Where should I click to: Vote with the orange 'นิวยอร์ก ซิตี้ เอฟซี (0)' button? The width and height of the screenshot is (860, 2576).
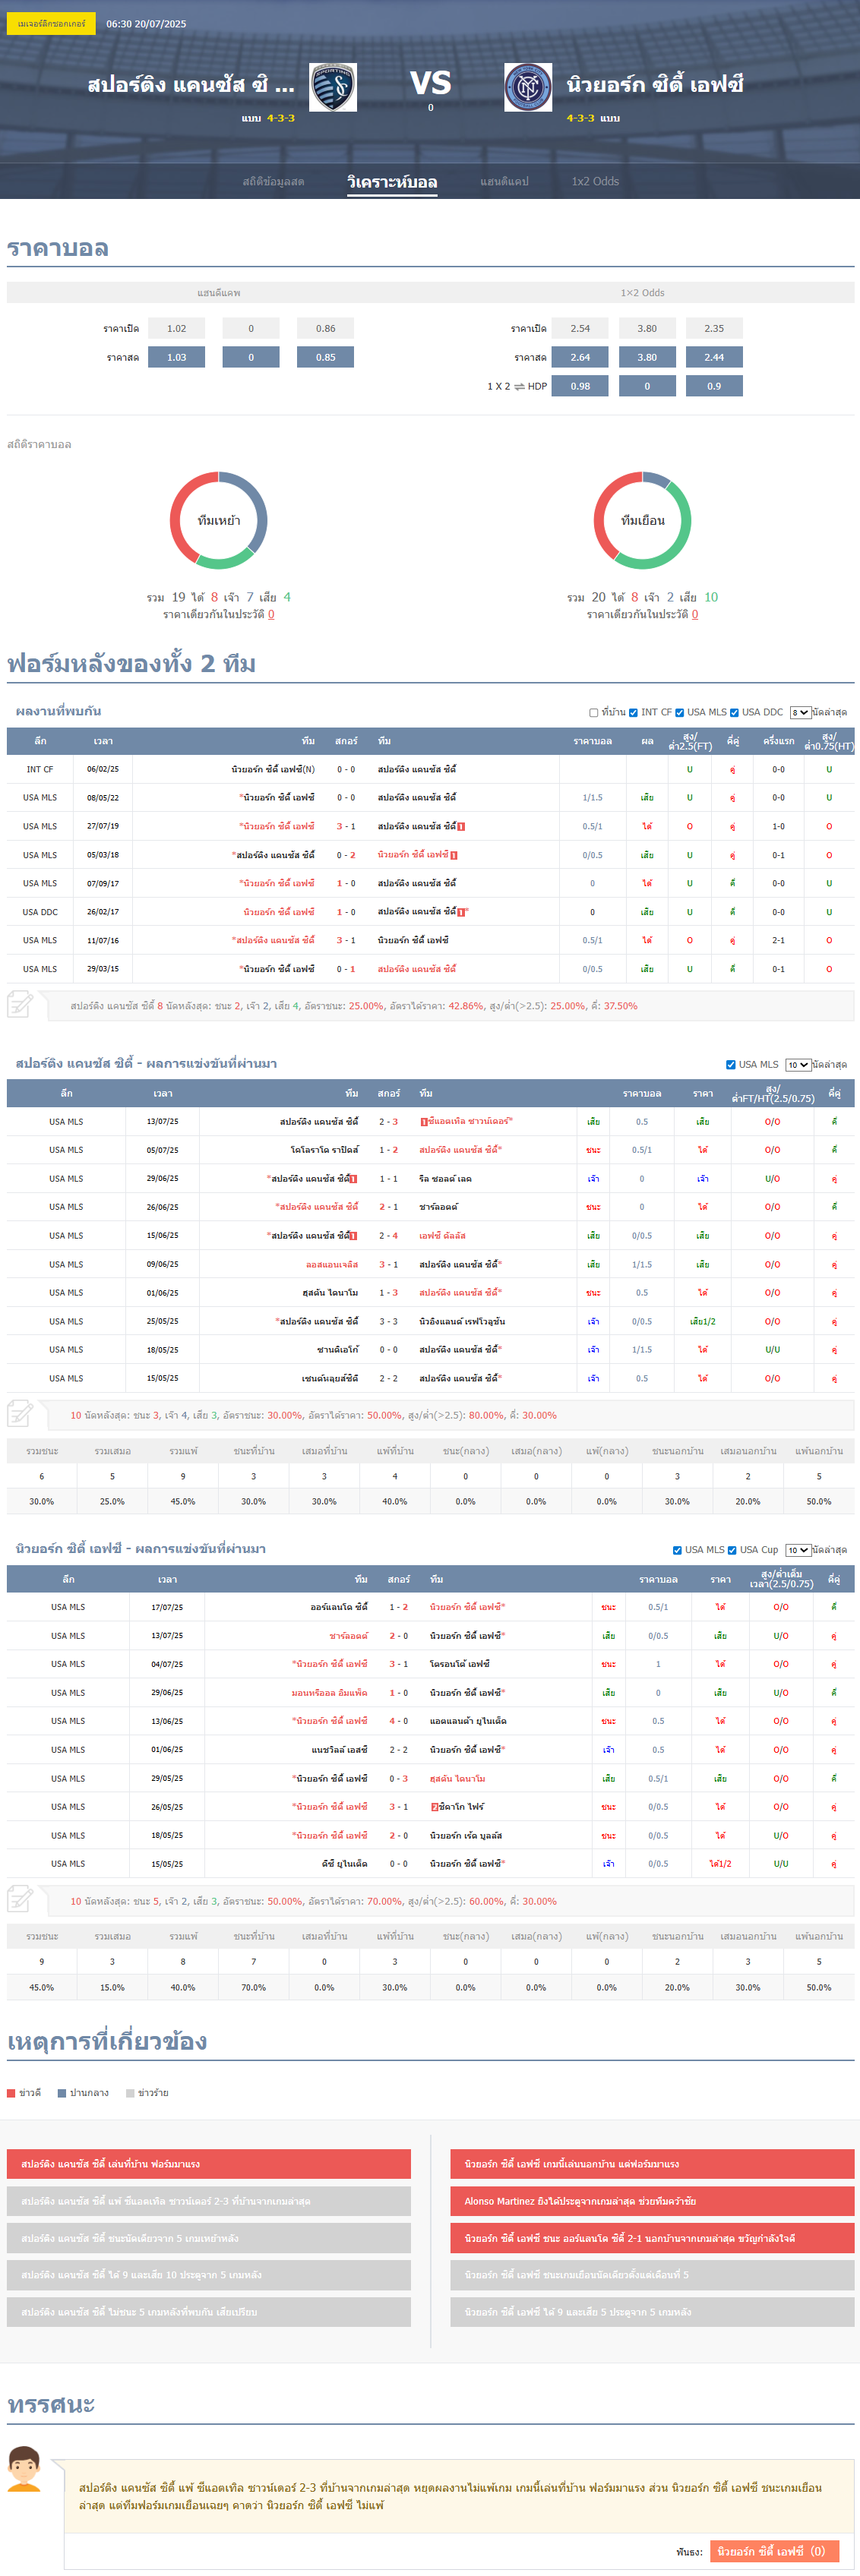(774, 2551)
